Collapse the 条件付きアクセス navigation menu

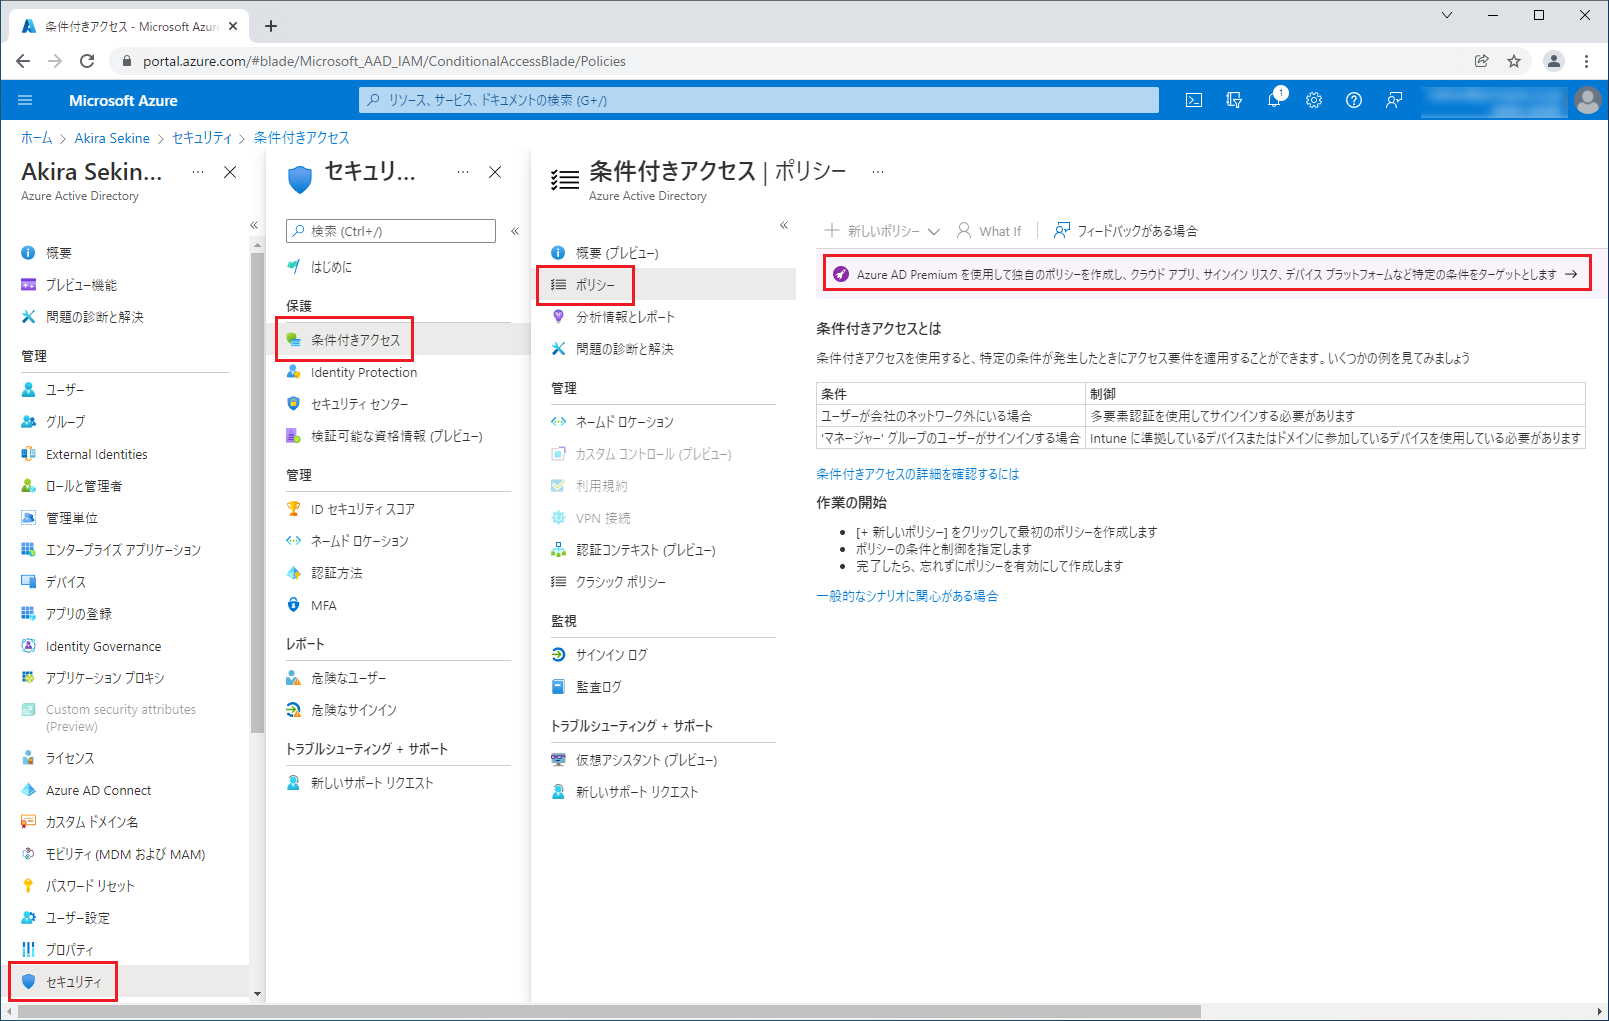click(784, 225)
